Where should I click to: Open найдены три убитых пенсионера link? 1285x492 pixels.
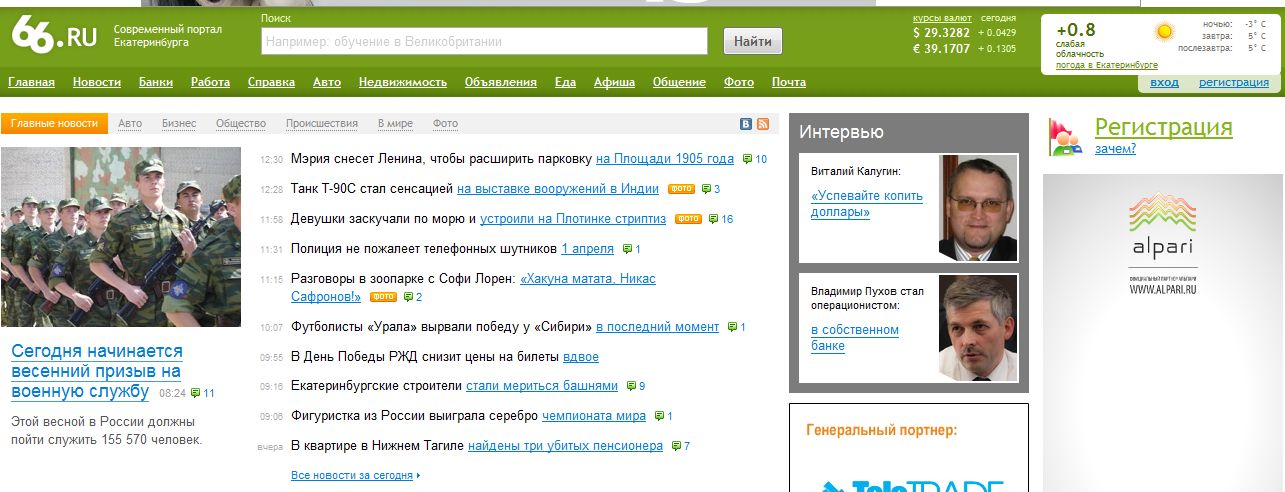pos(565,446)
